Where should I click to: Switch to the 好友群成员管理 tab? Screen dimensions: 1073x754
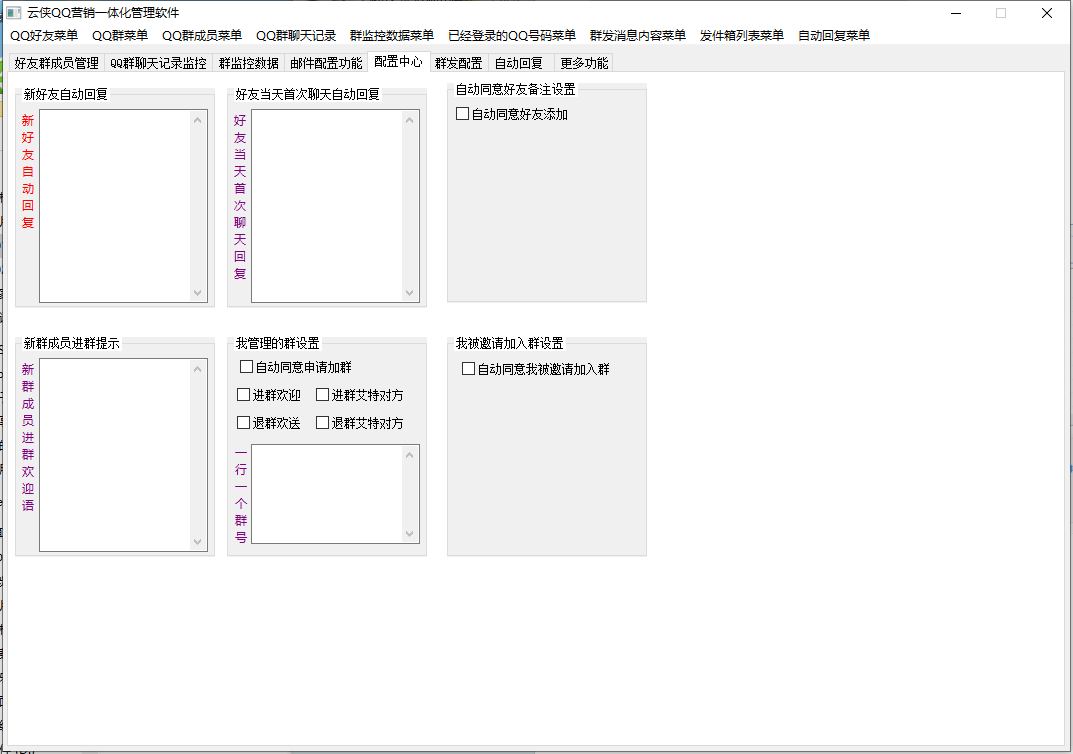click(57, 63)
